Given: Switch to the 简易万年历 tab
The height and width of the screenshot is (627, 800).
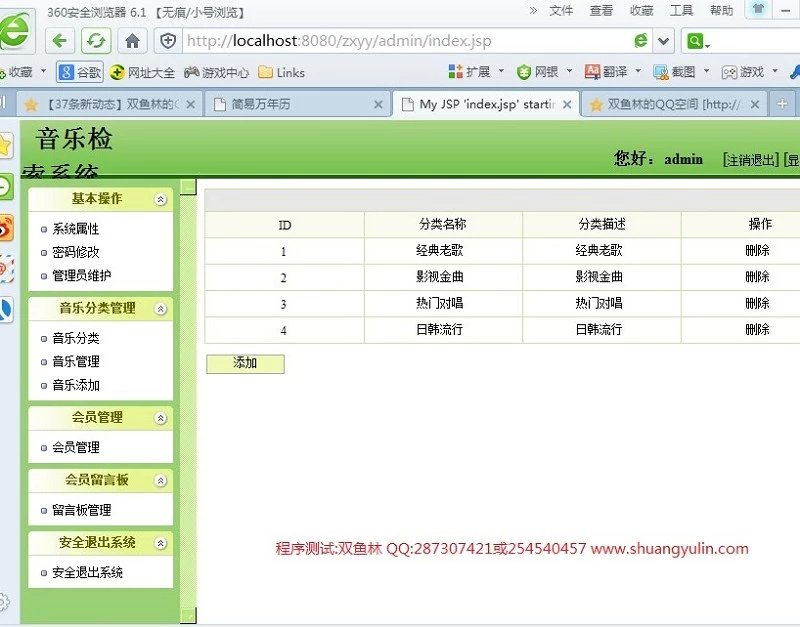Looking at the screenshot, I should (298, 104).
